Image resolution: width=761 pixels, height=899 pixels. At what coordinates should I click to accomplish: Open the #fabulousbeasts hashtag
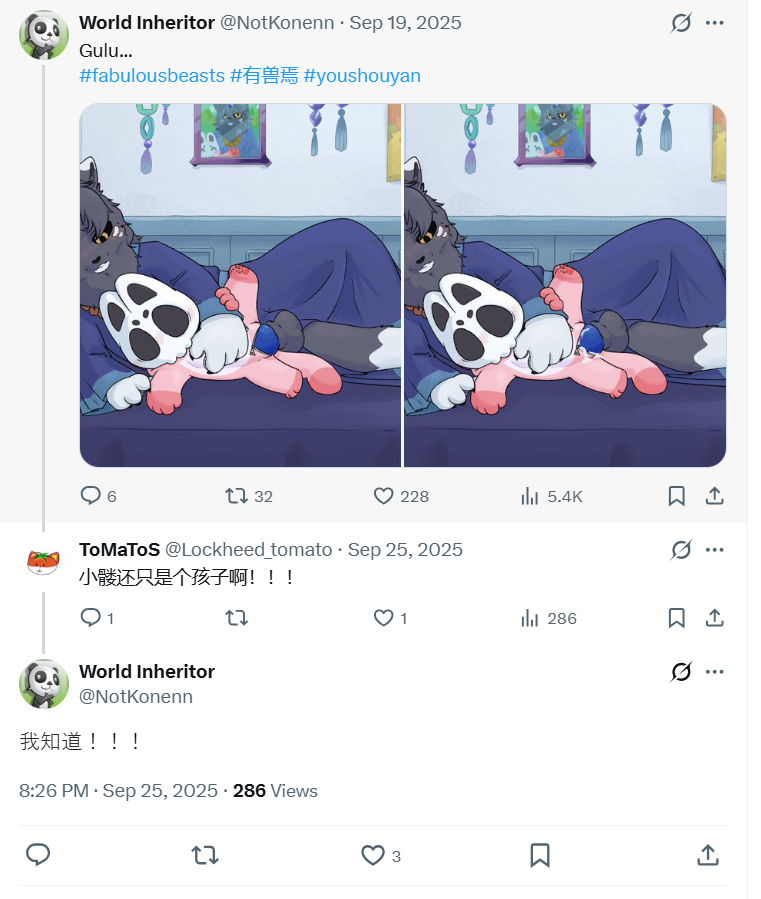pos(152,76)
